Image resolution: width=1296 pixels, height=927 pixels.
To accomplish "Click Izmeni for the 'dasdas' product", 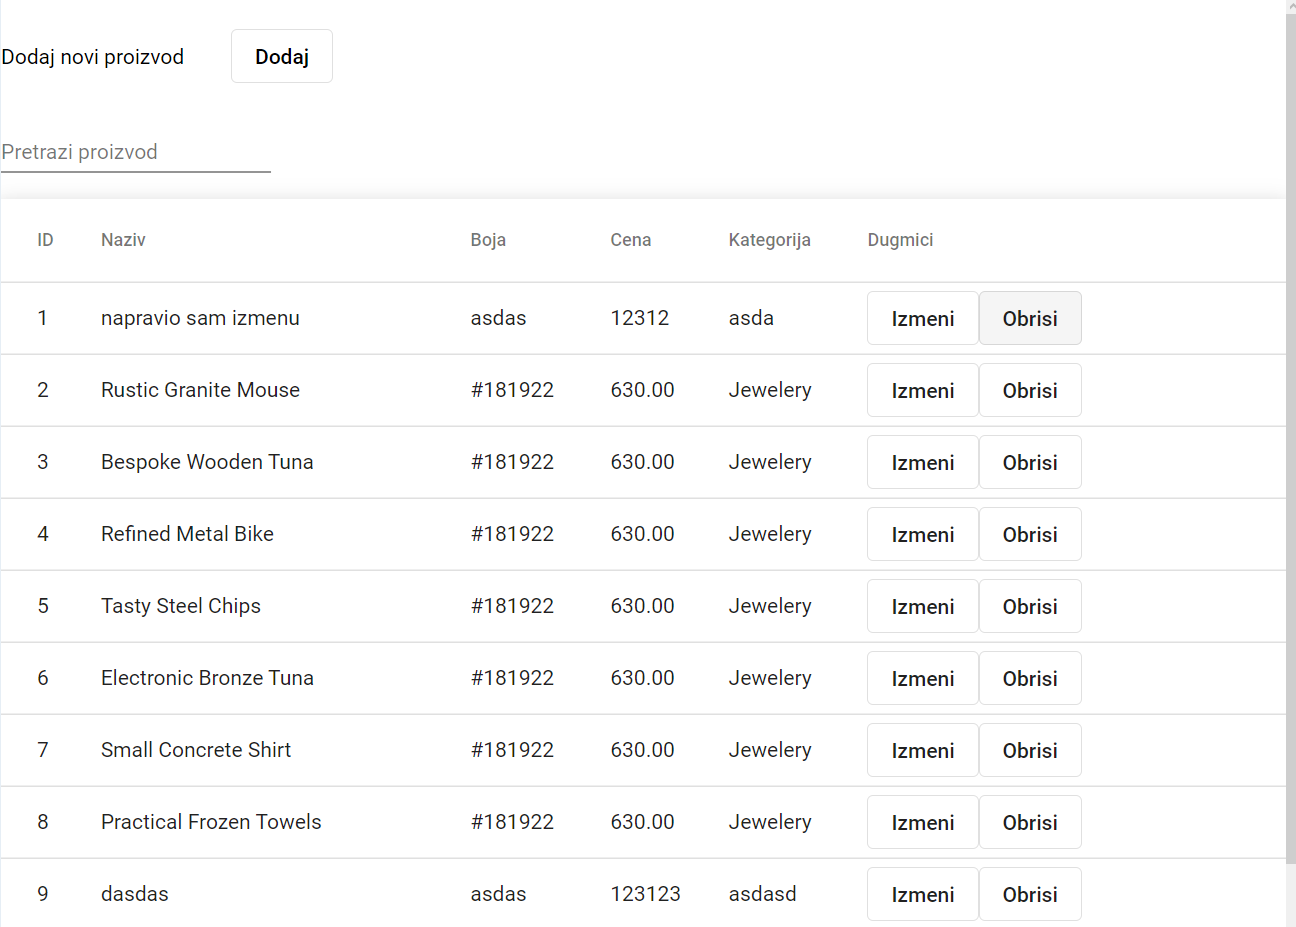I will [922, 894].
